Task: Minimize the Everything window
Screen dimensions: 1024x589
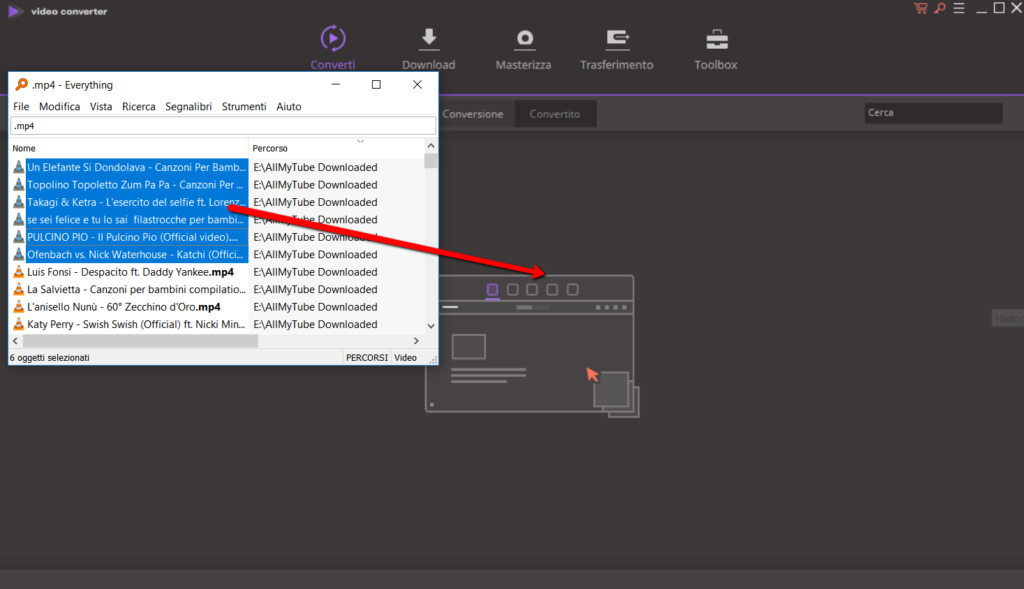Action: coord(336,84)
